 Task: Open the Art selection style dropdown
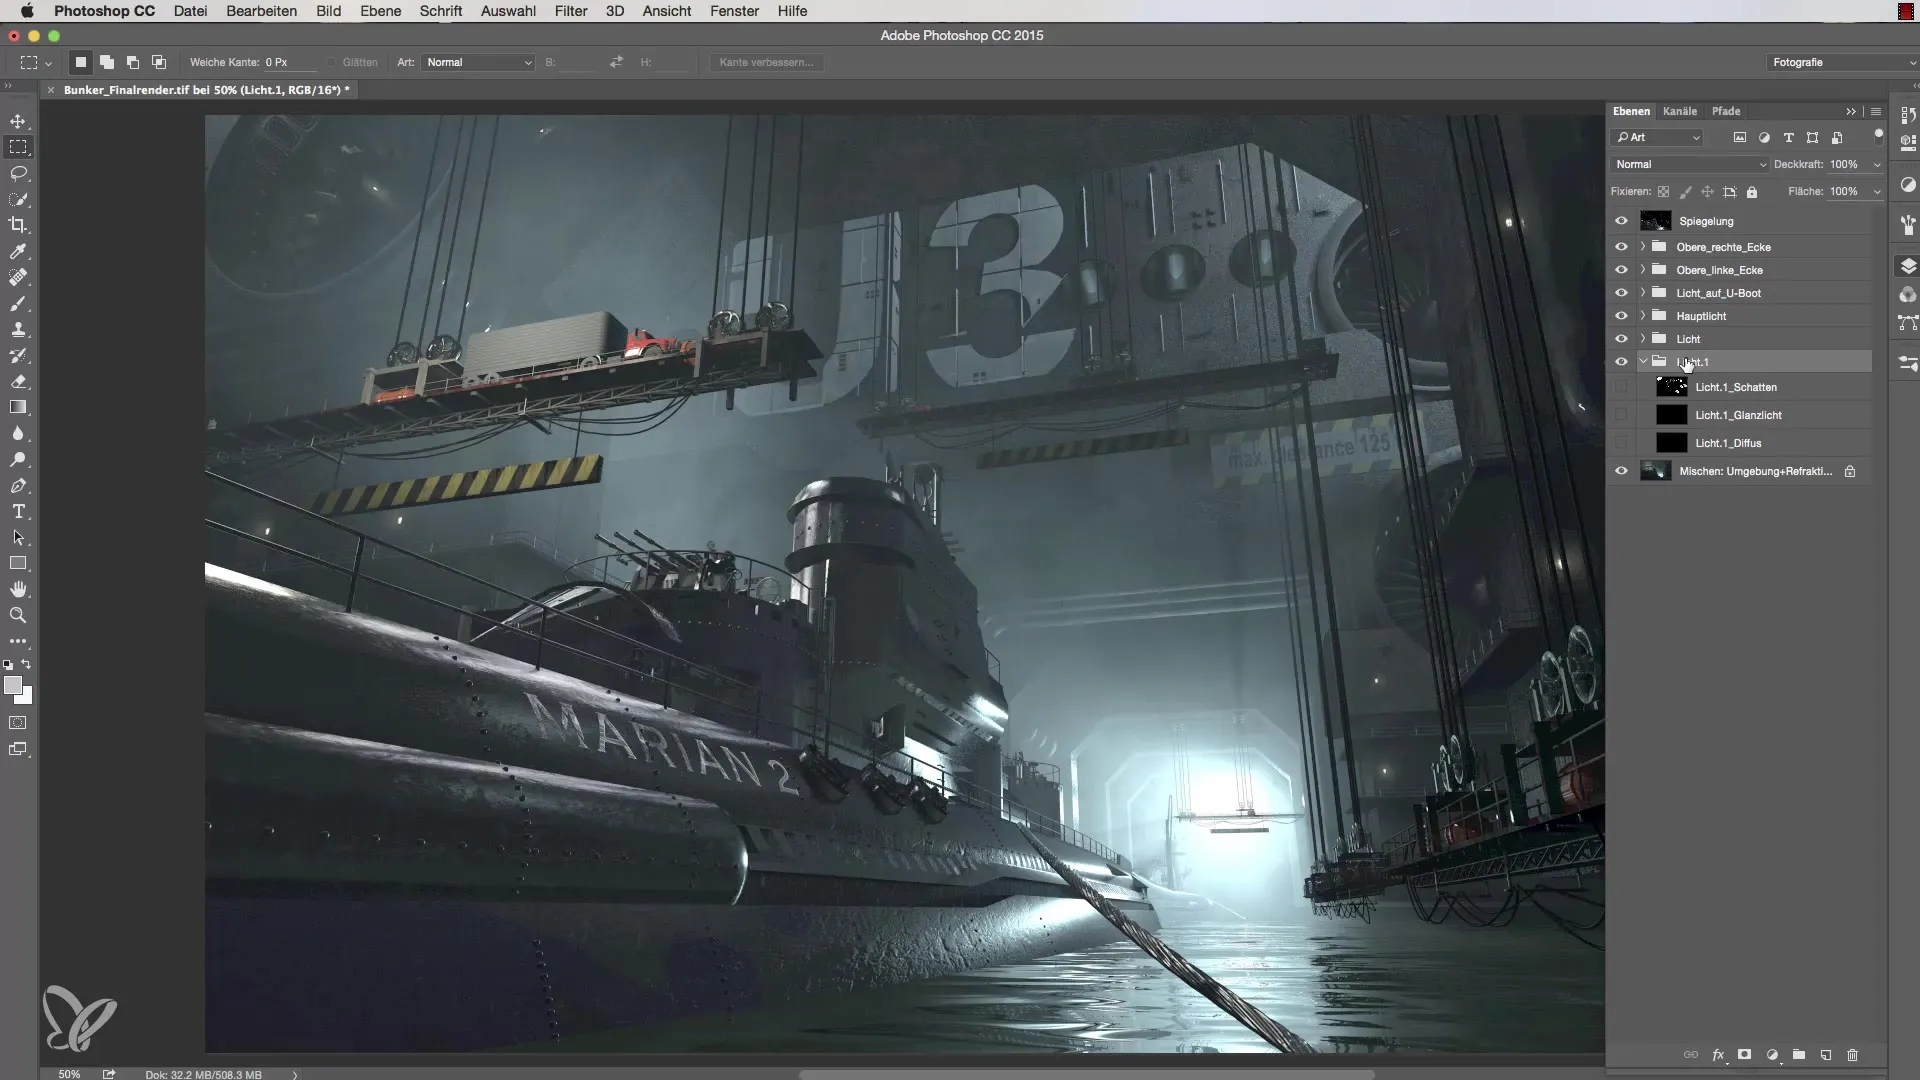pyautogui.click(x=478, y=62)
